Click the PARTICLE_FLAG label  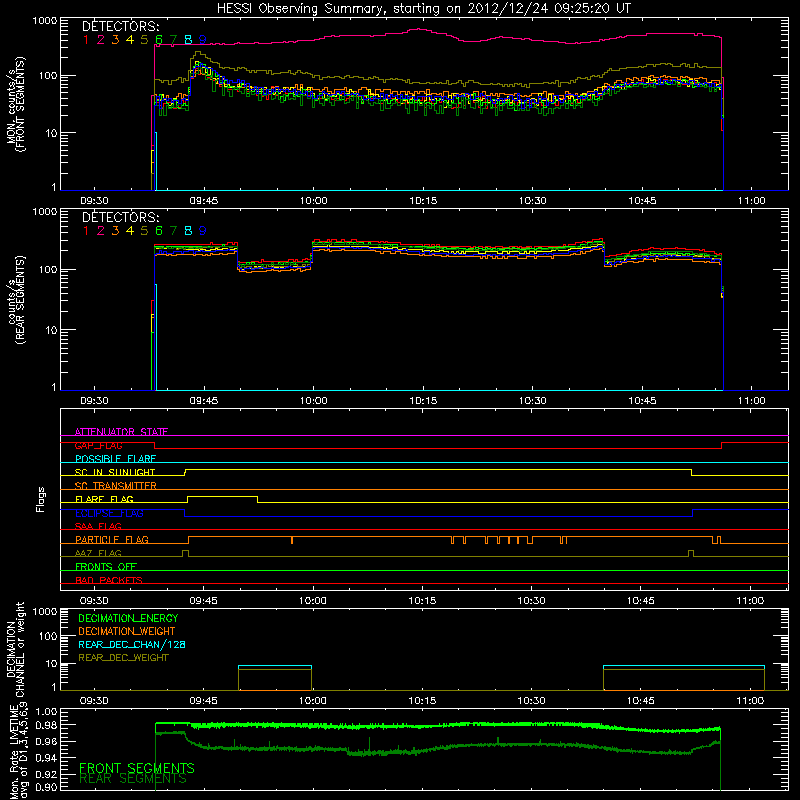[x=112, y=539]
